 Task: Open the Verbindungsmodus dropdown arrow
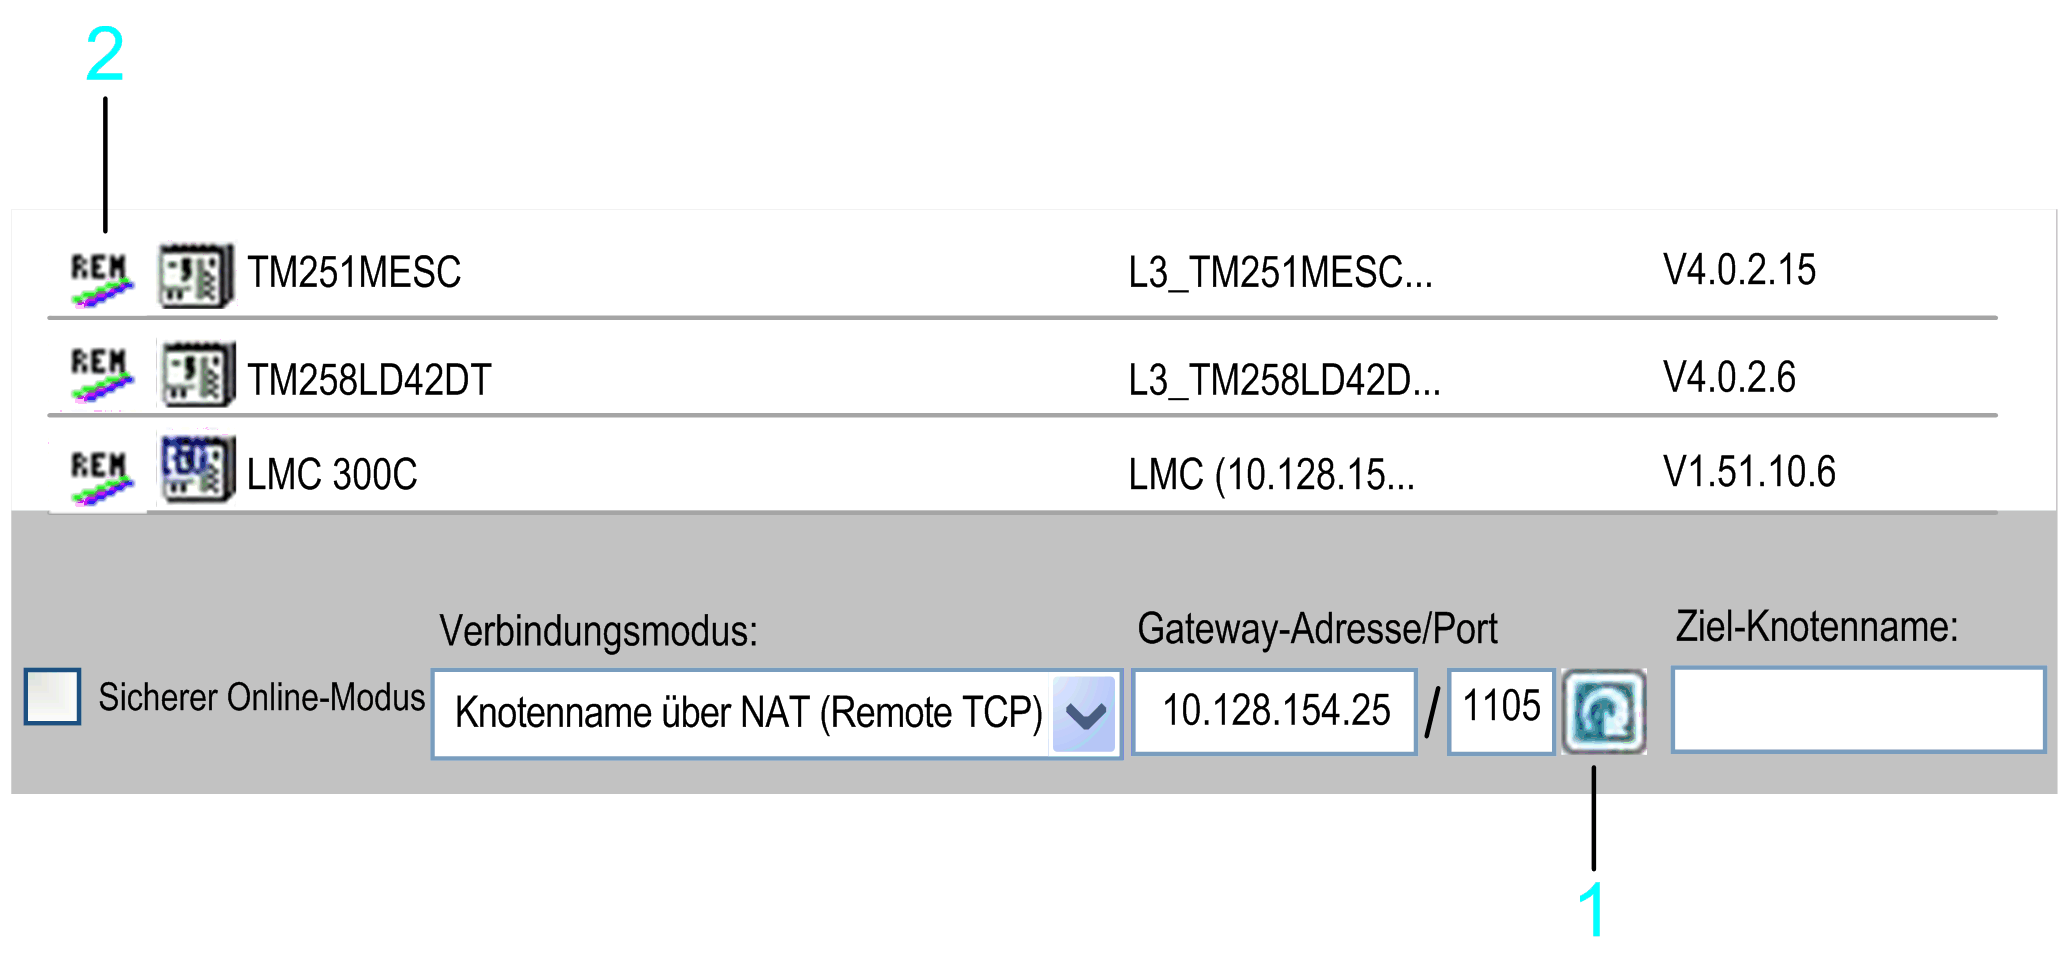click(x=1084, y=714)
